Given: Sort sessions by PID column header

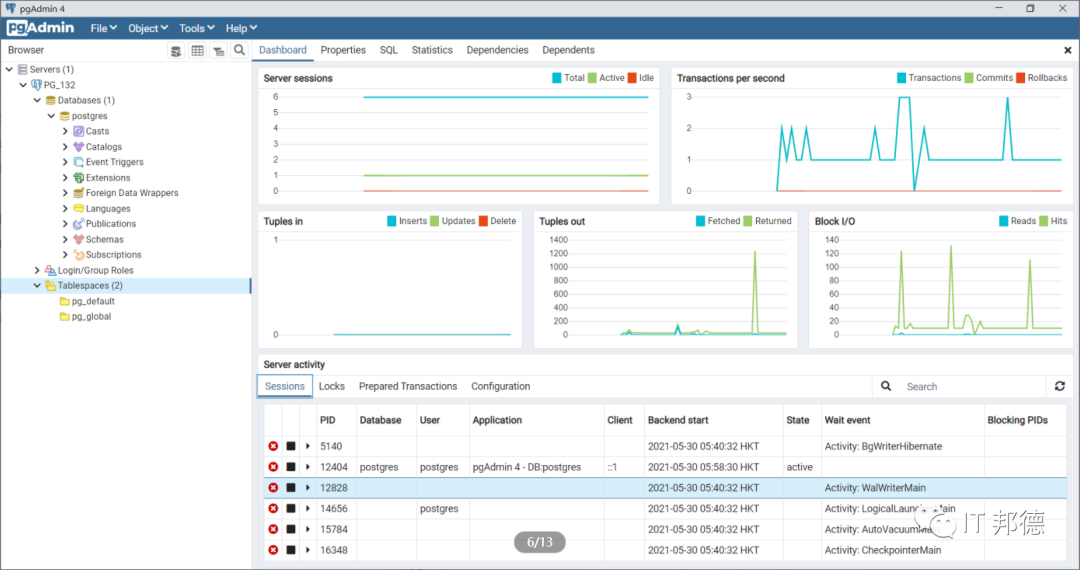Looking at the screenshot, I should click(328, 420).
